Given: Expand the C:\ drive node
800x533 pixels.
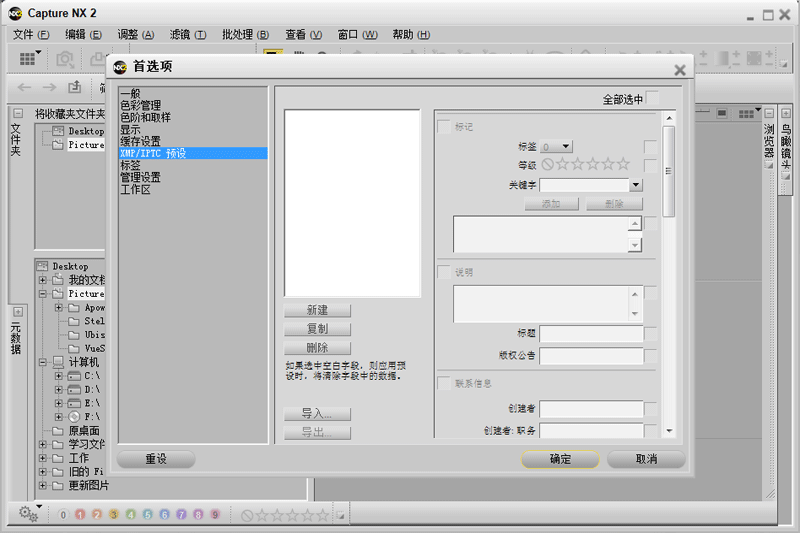Looking at the screenshot, I should tap(59, 376).
